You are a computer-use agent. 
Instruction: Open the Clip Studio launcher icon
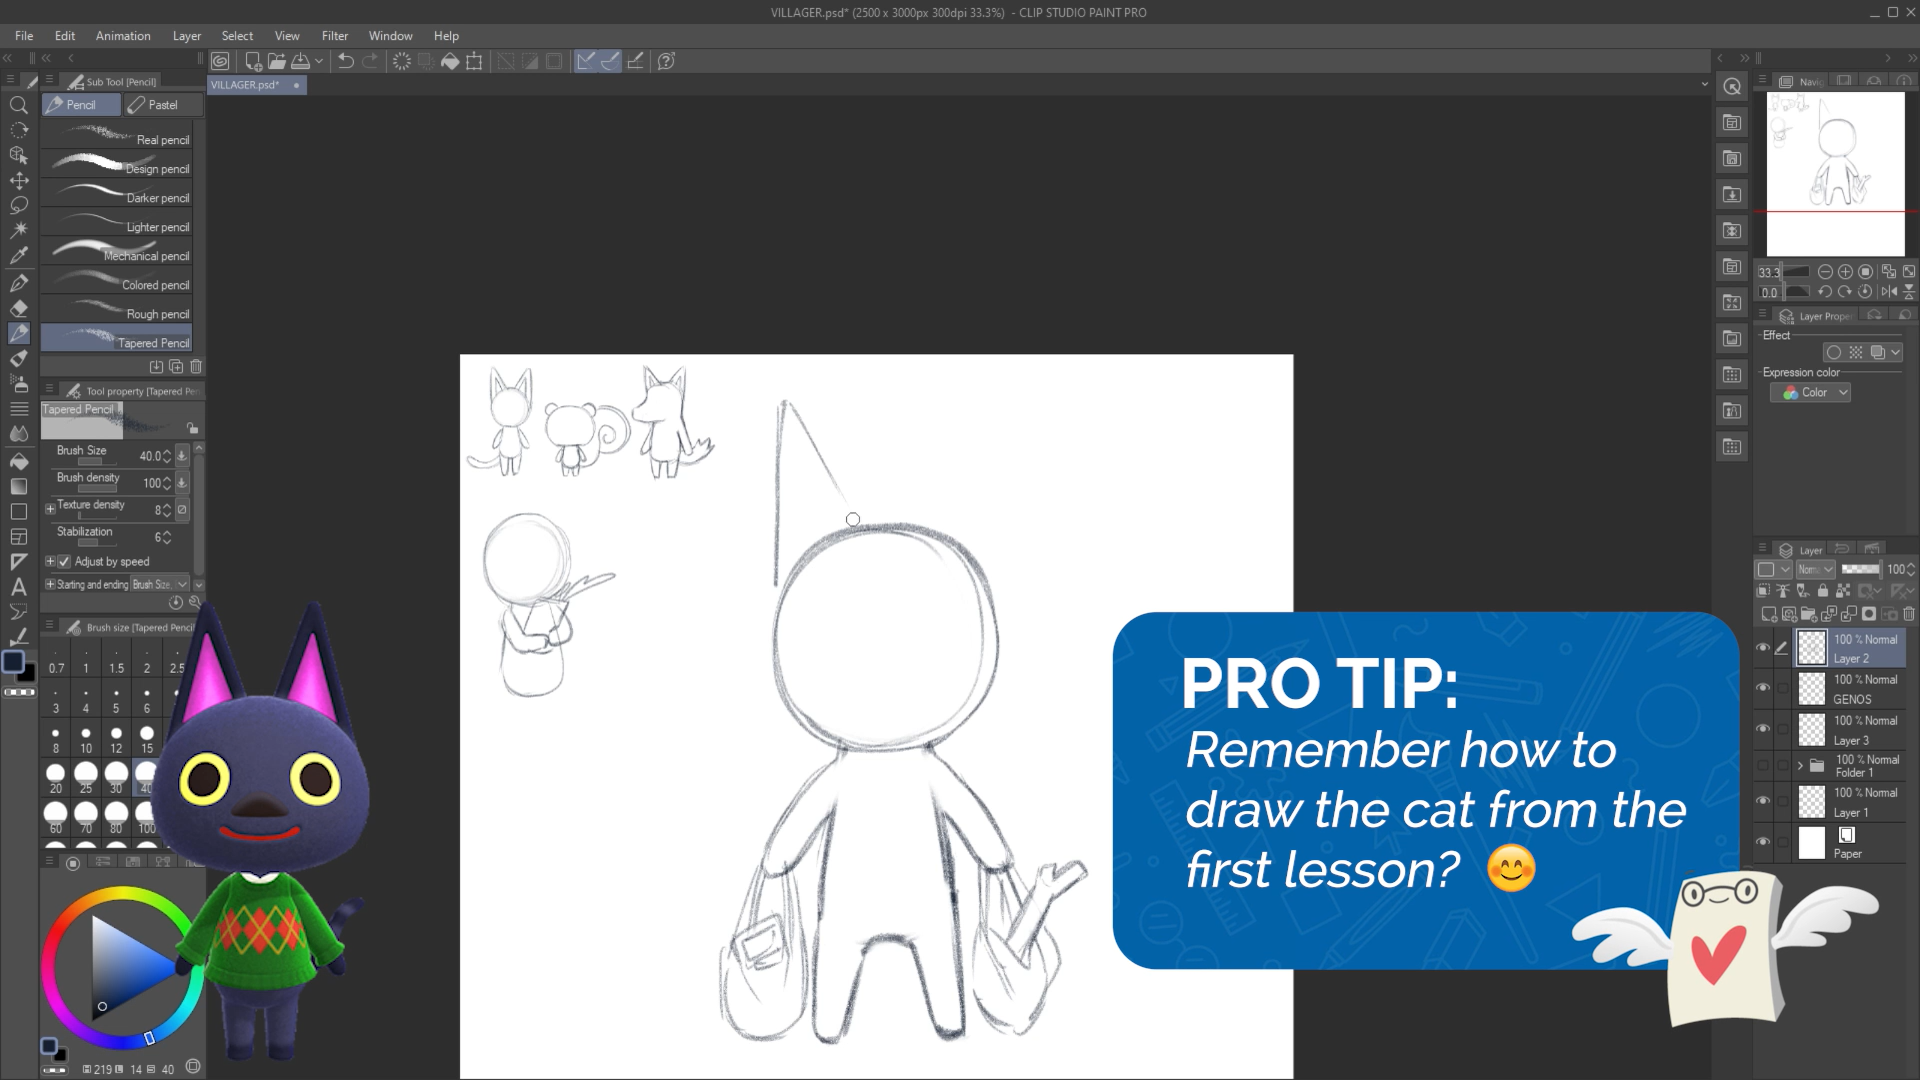(220, 61)
